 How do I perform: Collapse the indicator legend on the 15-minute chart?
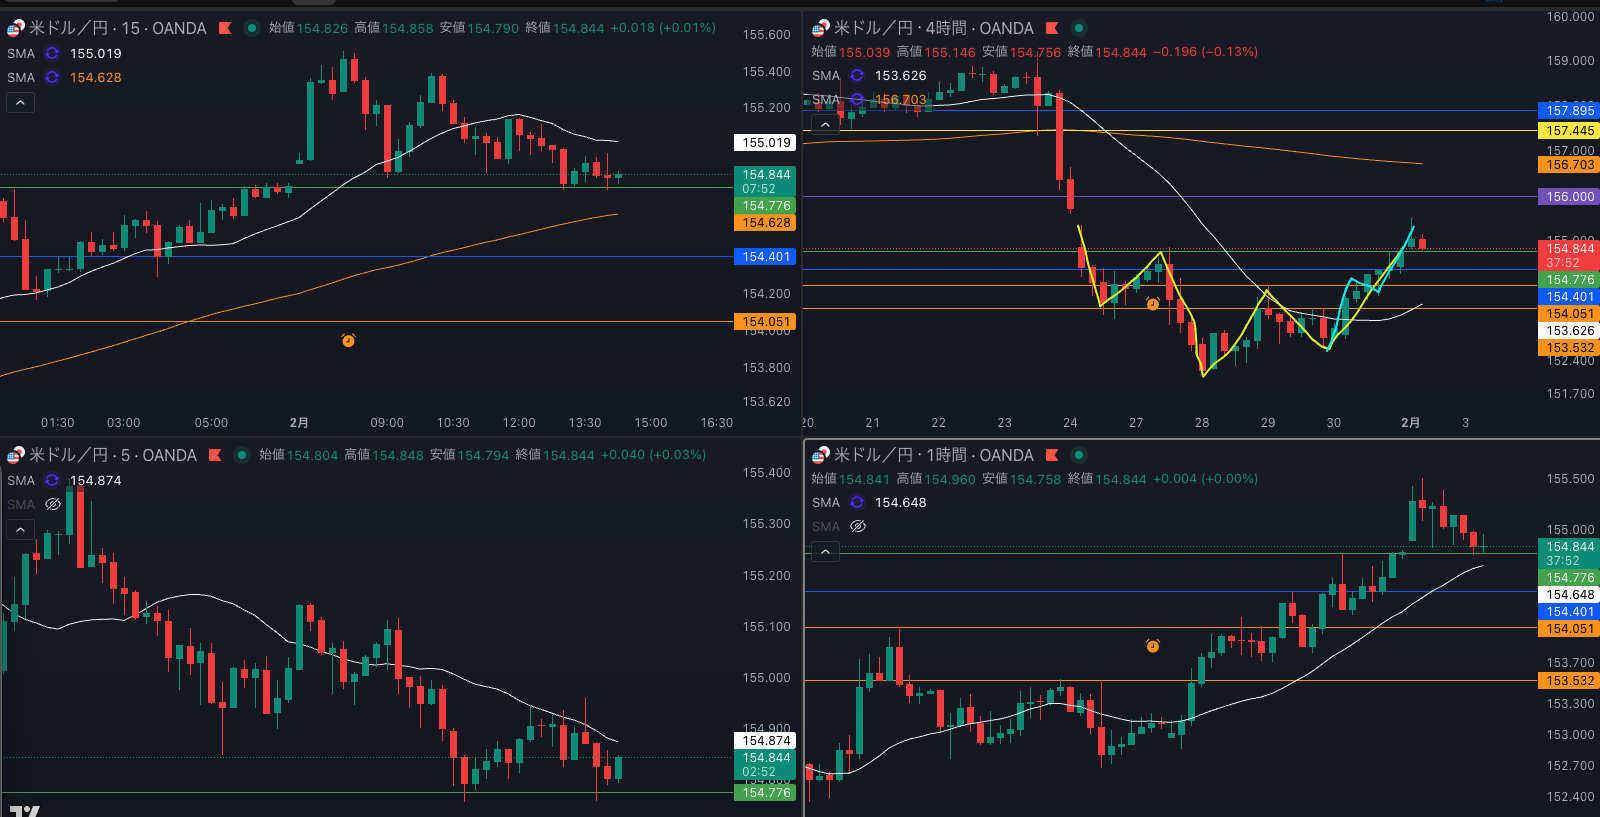[21, 102]
